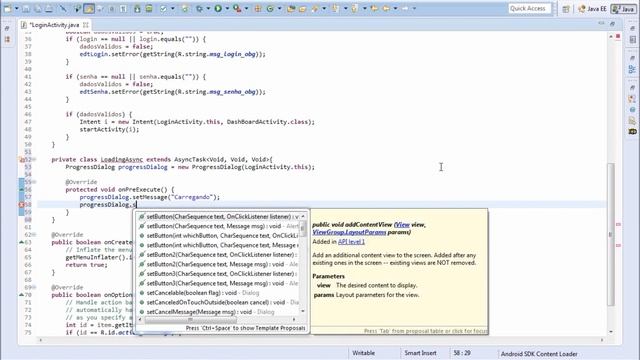Click the 58 : 29 cursor position status
The width and height of the screenshot is (640, 360).
click(x=462, y=353)
